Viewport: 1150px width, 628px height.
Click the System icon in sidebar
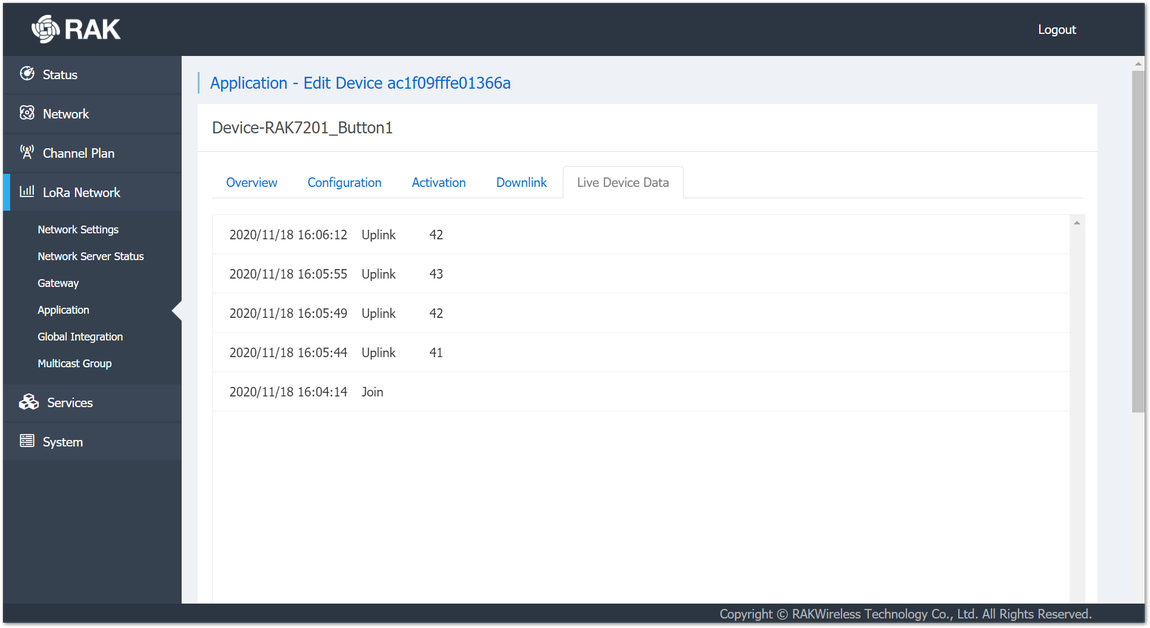pos(27,441)
